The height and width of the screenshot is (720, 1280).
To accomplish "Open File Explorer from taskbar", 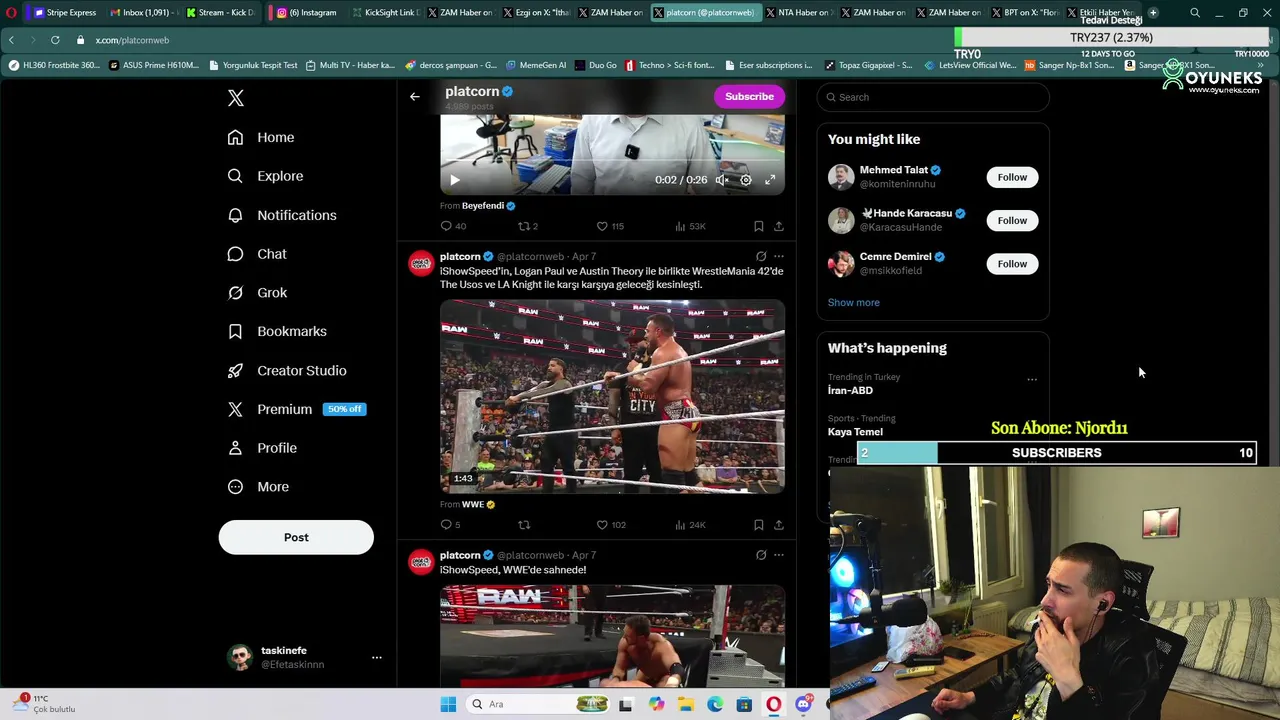I will (x=686, y=704).
